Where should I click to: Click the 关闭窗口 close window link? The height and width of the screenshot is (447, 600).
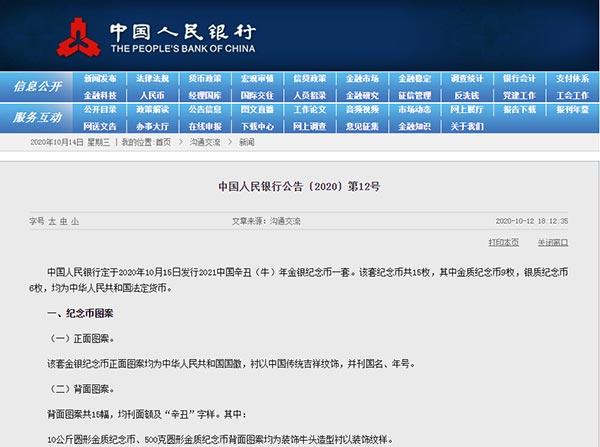click(x=553, y=242)
